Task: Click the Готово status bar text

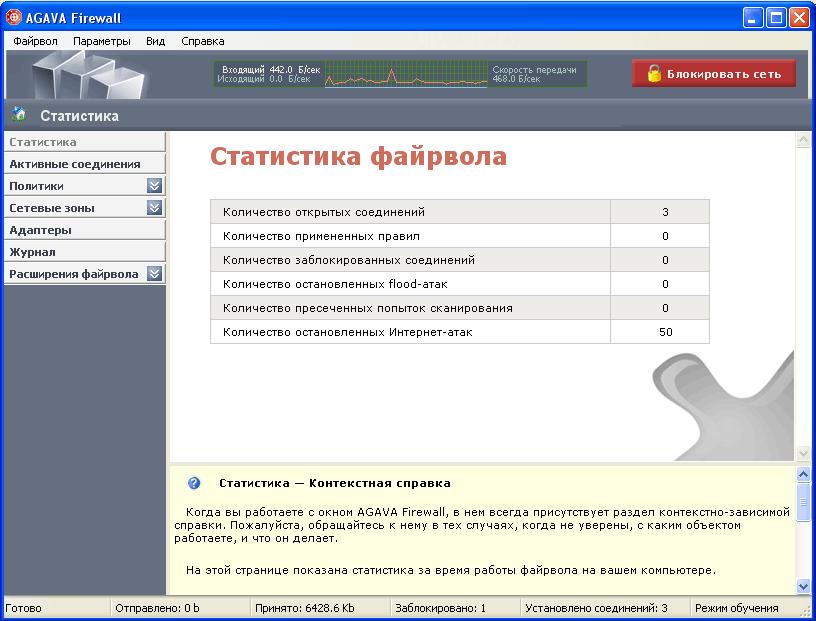Action: [23, 608]
